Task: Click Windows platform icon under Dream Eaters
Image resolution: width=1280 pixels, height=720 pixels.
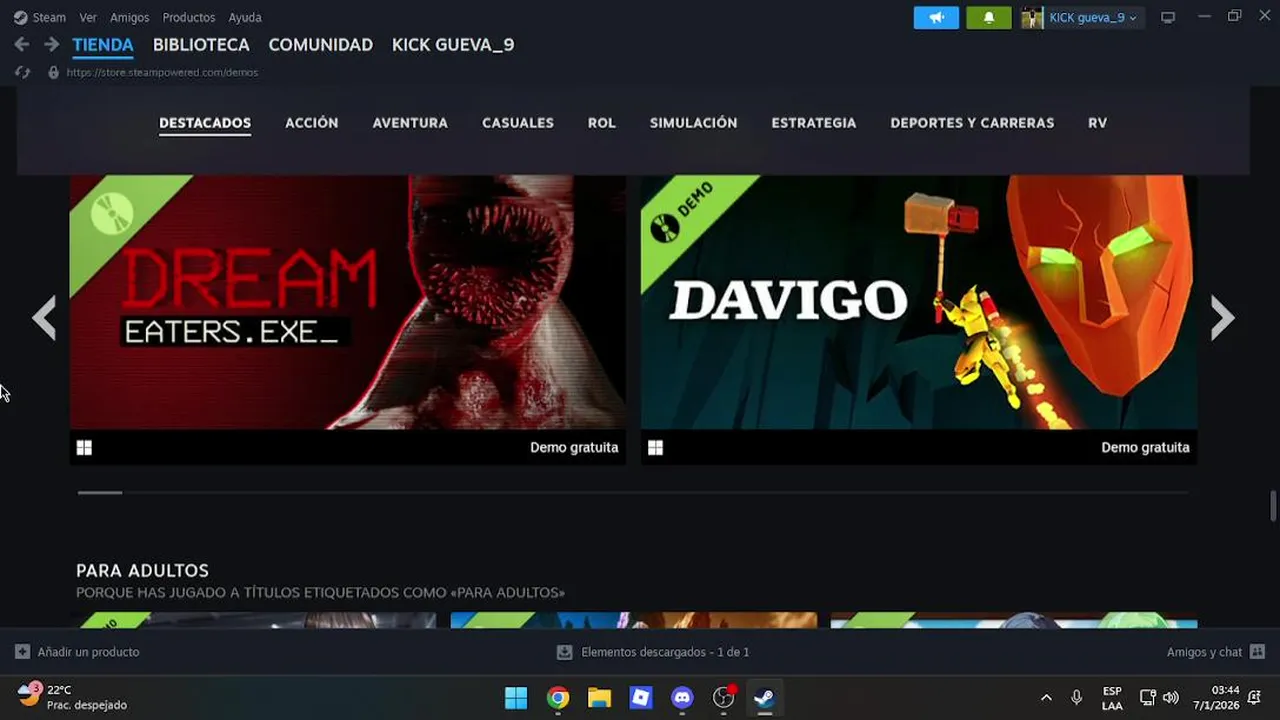Action: pyautogui.click(x=84, y=448)
